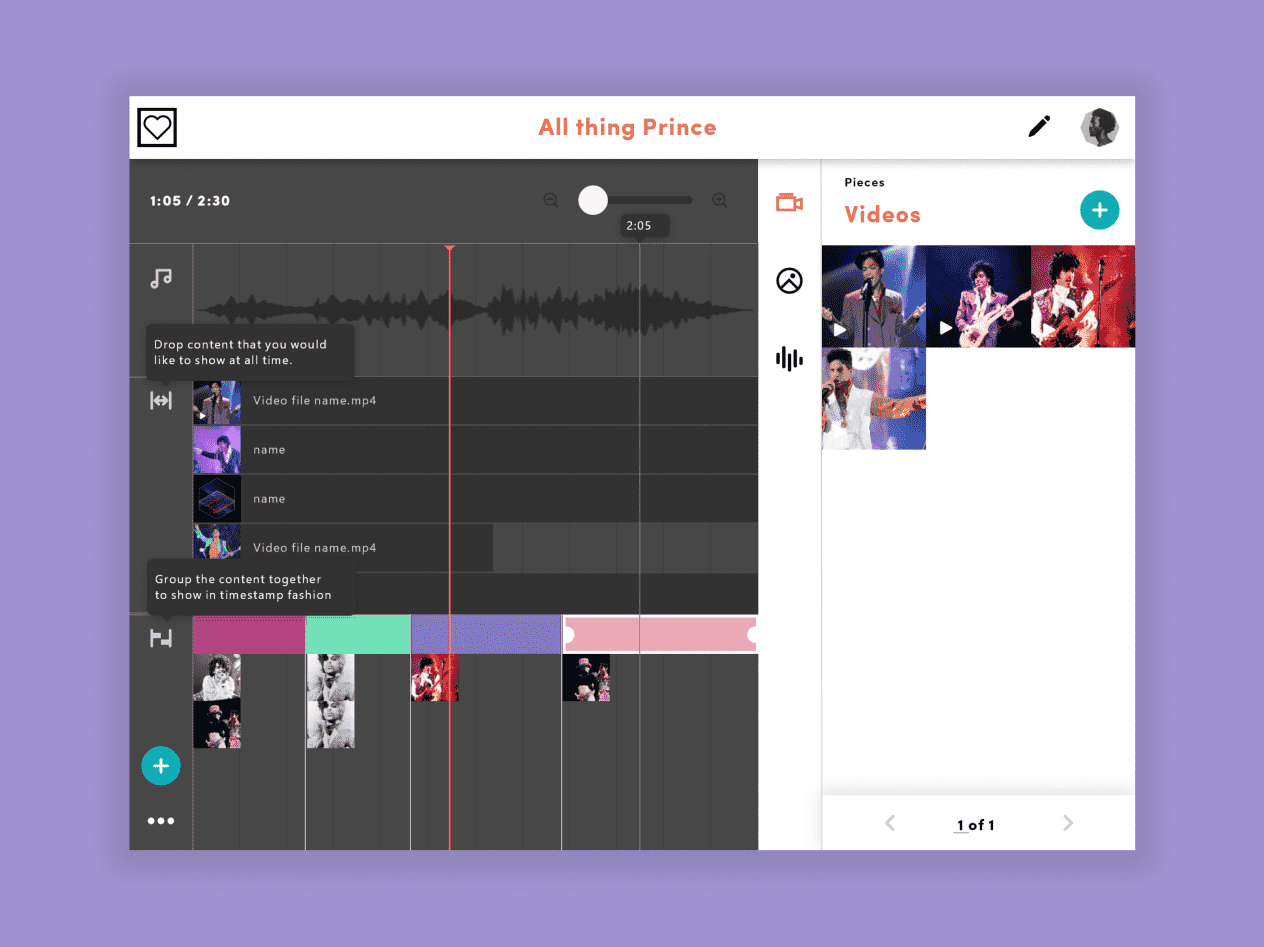Screen dimensions: 1264x947
Task: Click the 'All thing Prince' title
Action: click(x=628, y=127)
